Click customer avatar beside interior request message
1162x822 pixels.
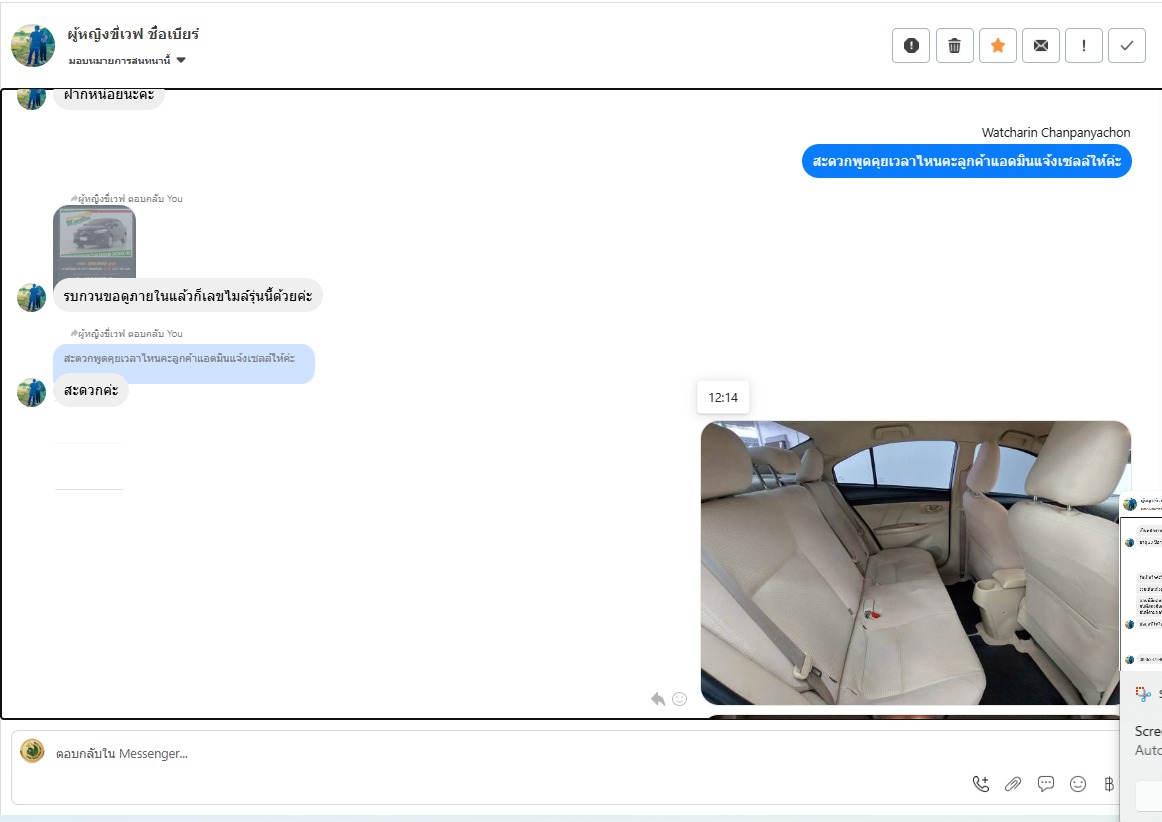pyautogui.click(x=31, y=297)
